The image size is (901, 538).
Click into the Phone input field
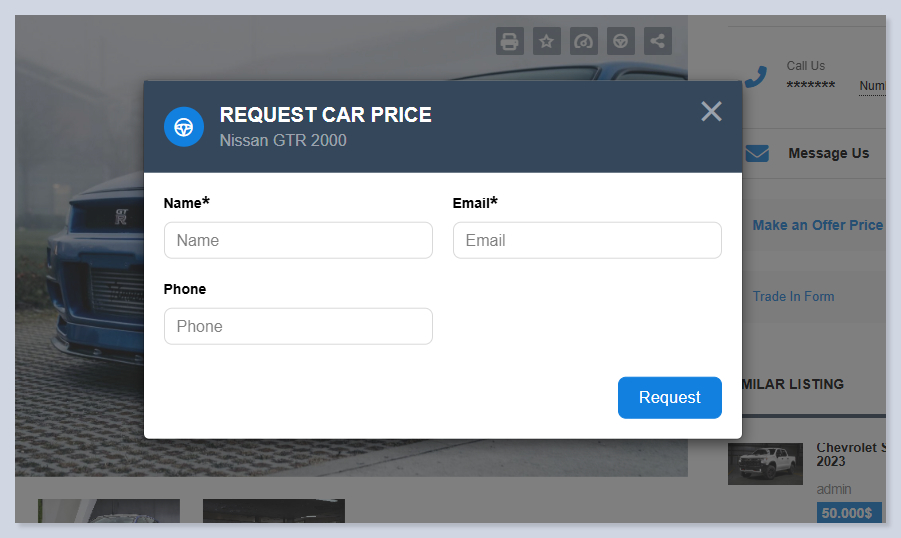click(298, 326)
